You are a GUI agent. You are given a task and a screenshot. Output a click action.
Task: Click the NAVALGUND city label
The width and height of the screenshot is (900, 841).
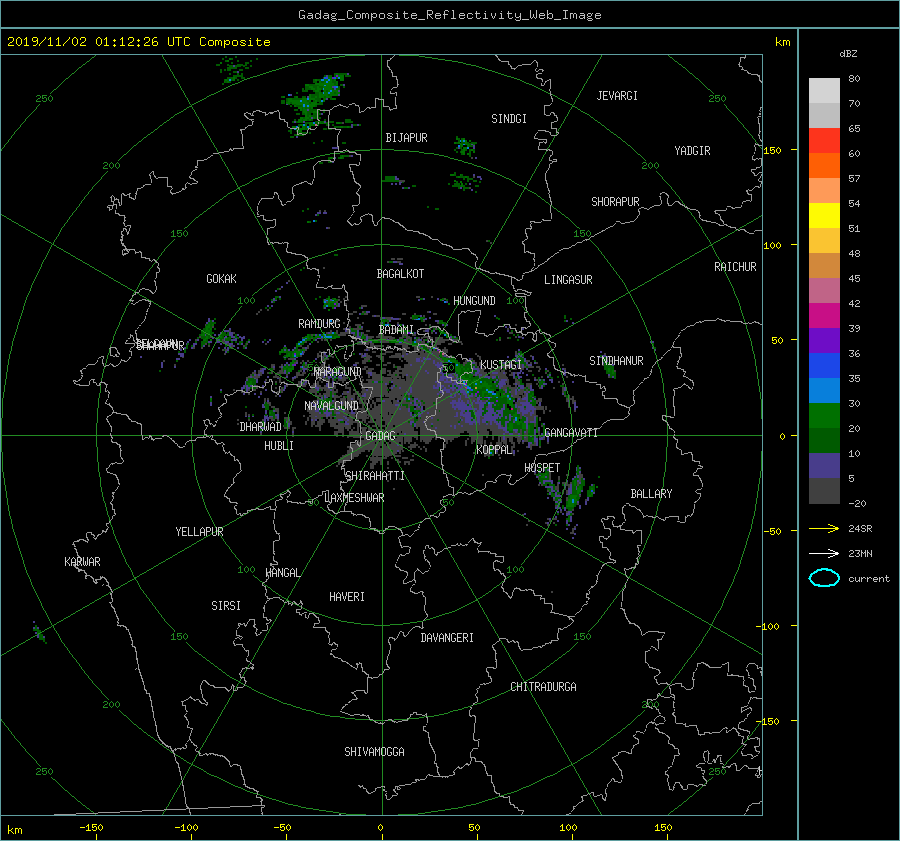331,406
